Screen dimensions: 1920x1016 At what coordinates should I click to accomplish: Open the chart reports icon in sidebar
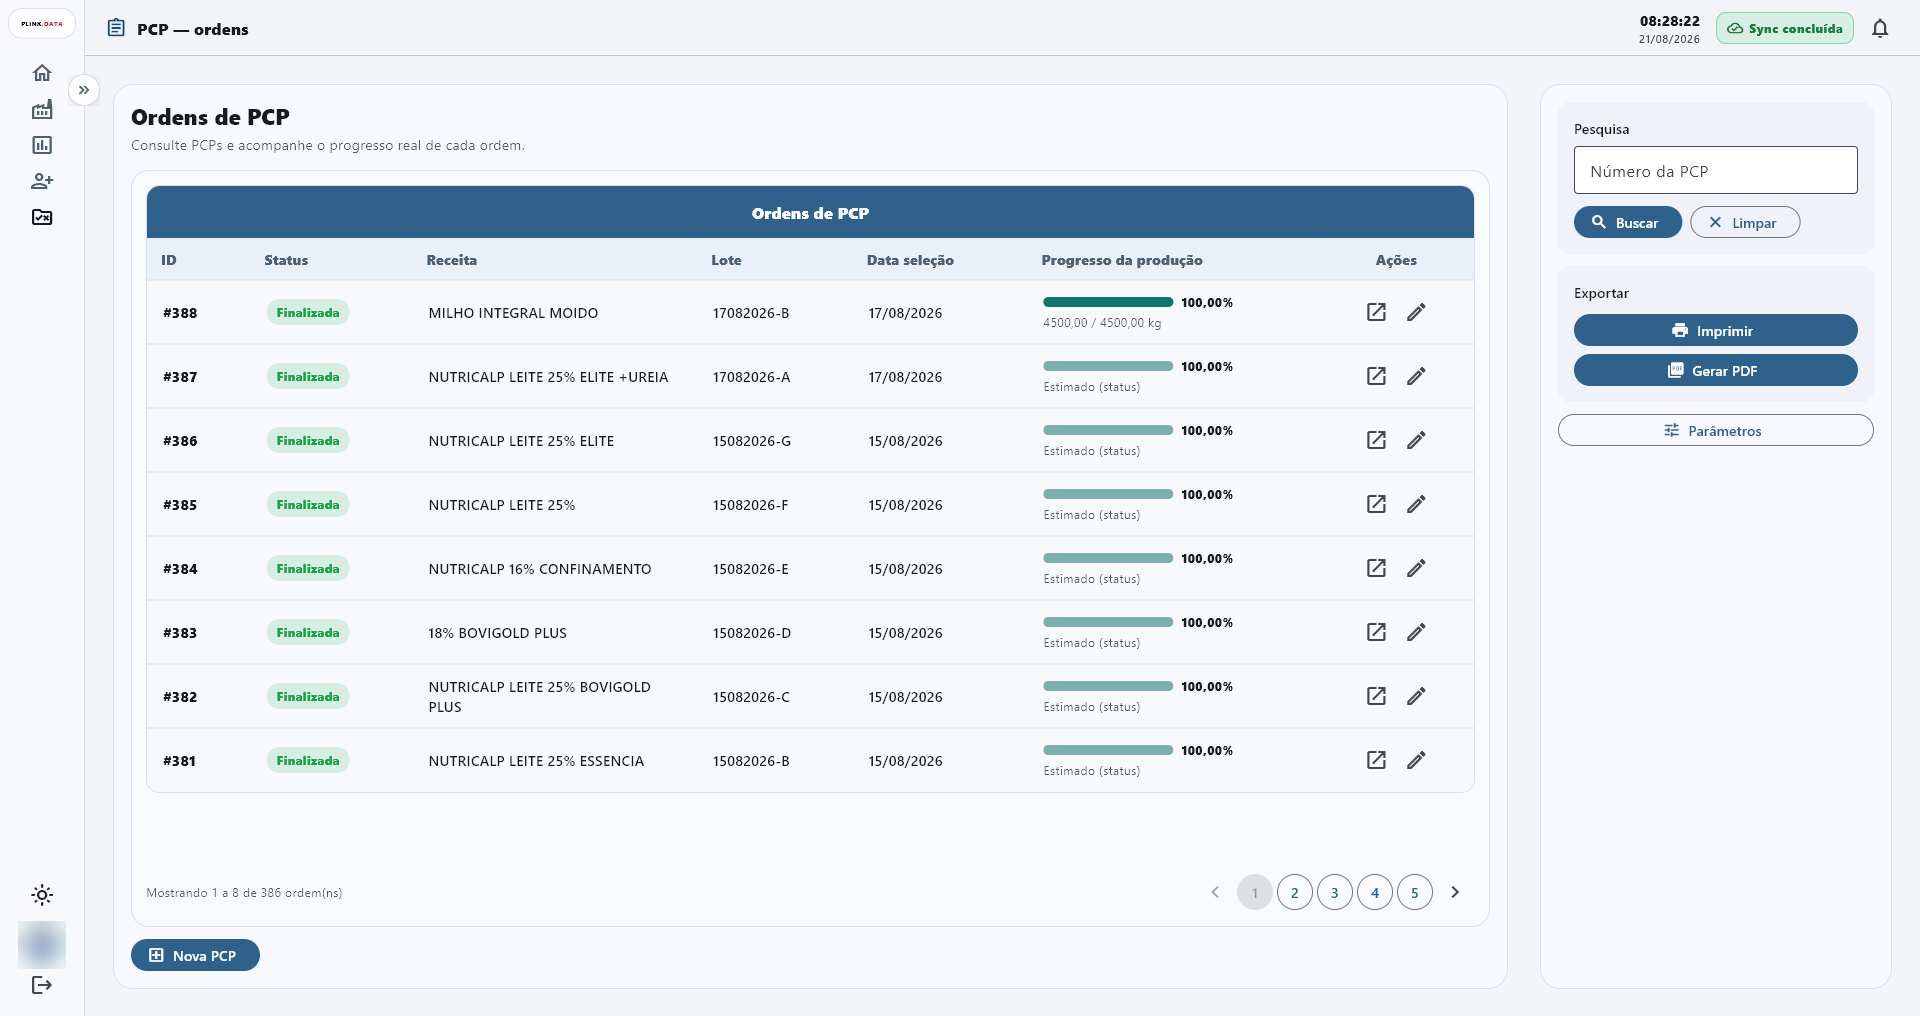click(x=42, y=145)
